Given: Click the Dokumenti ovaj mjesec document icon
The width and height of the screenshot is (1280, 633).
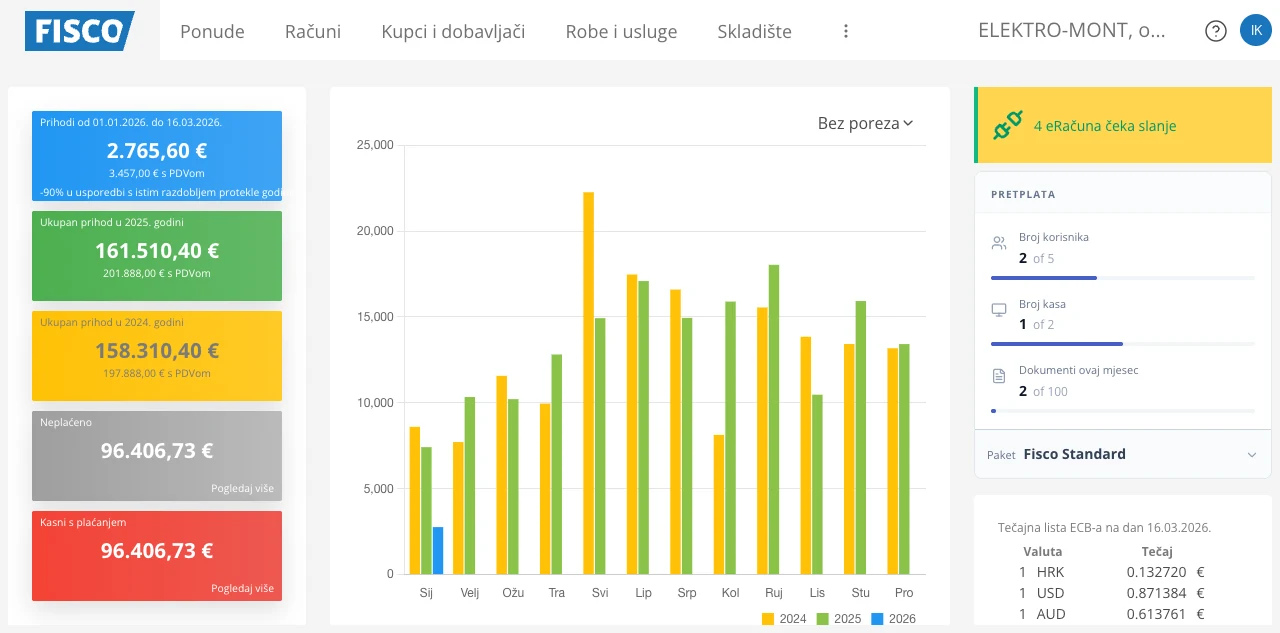Looking at the screenshot, I should pyautogui.click(x=997, y=375).
